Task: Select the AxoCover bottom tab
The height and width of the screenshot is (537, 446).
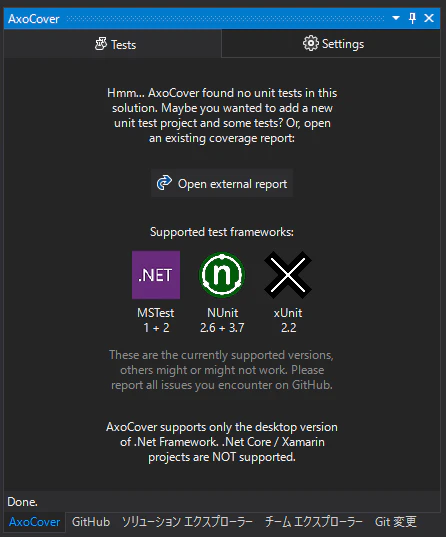Action: 35,522
